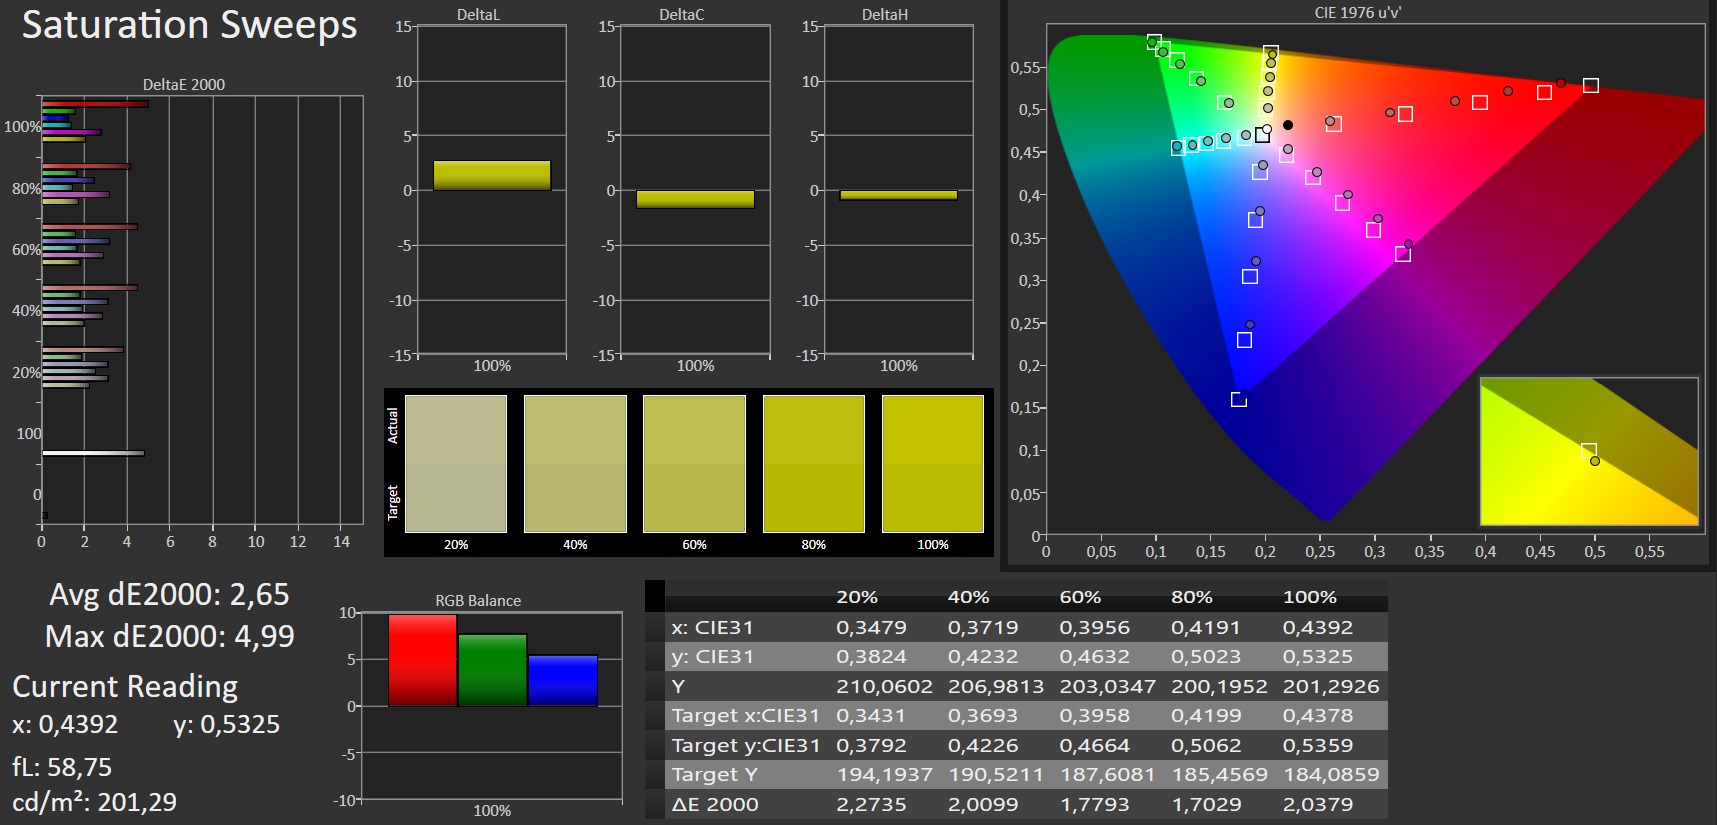
Task: Click table cell 0,3958
Action: tap(1094, 716)
